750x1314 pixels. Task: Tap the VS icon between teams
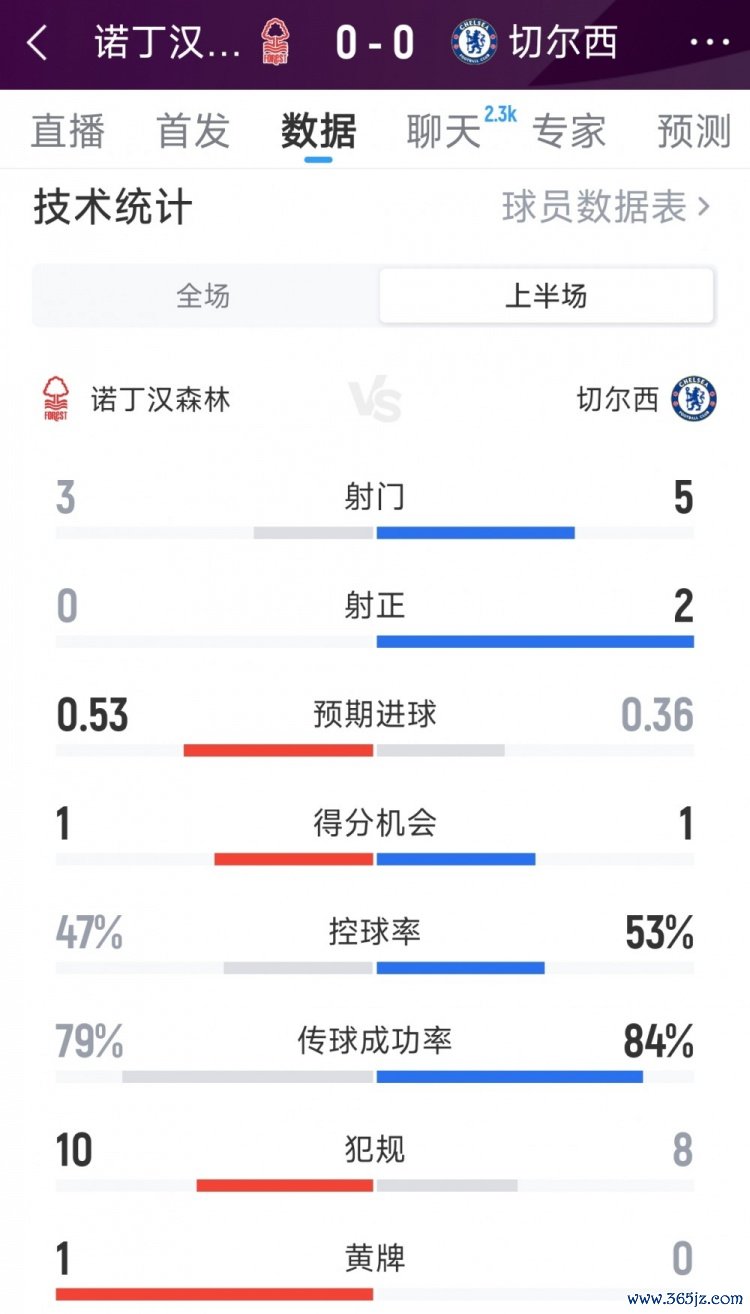click(x=375, y=401)
